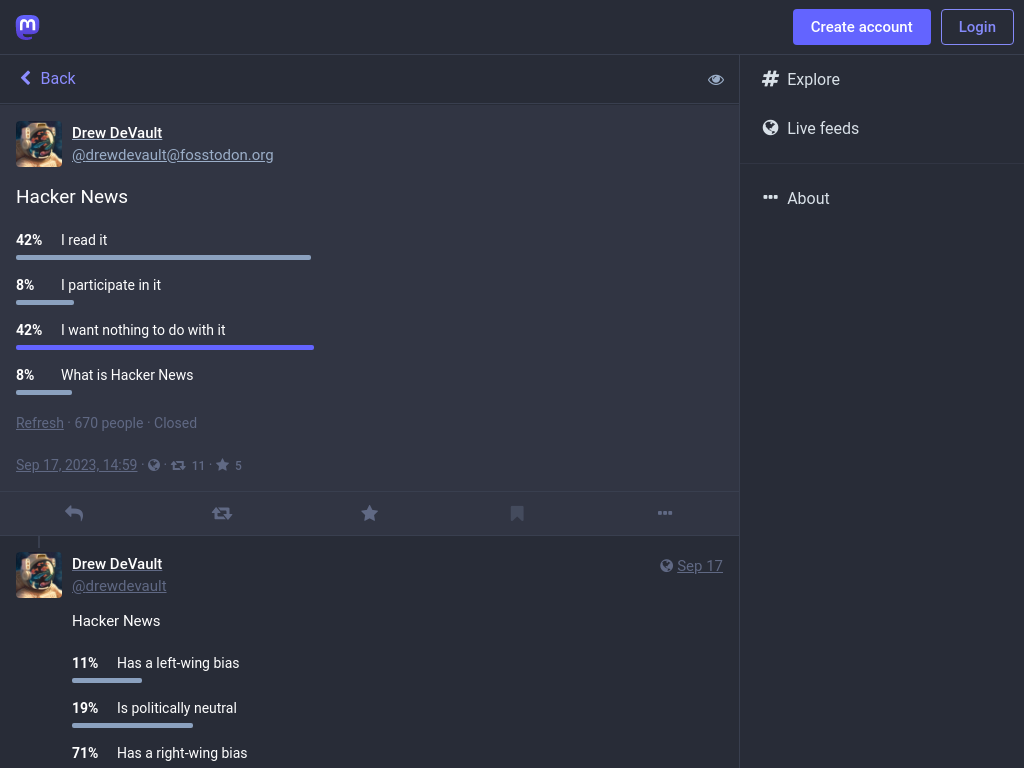Screen dimensions: 1024x768
Task: Open Drew DeVault's avatar on the reply
Action: (39, 575)
